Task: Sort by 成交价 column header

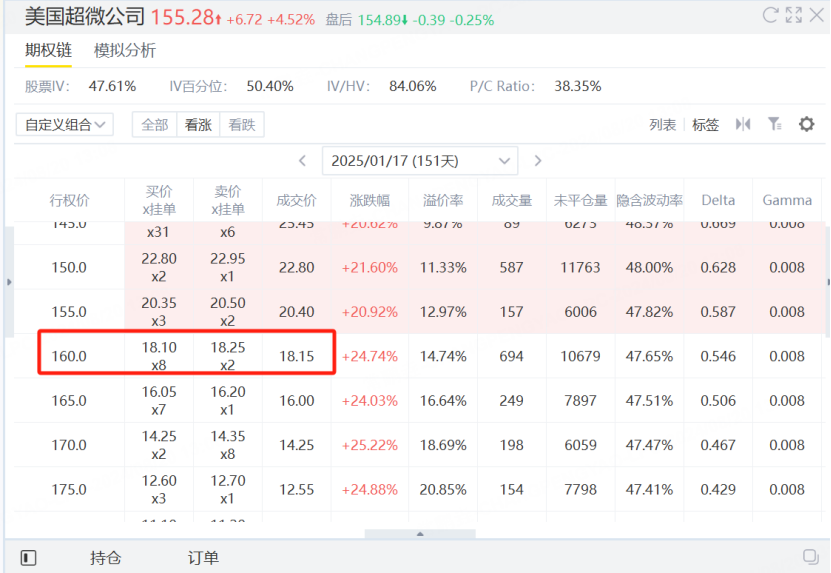Action: coord(297,200)
